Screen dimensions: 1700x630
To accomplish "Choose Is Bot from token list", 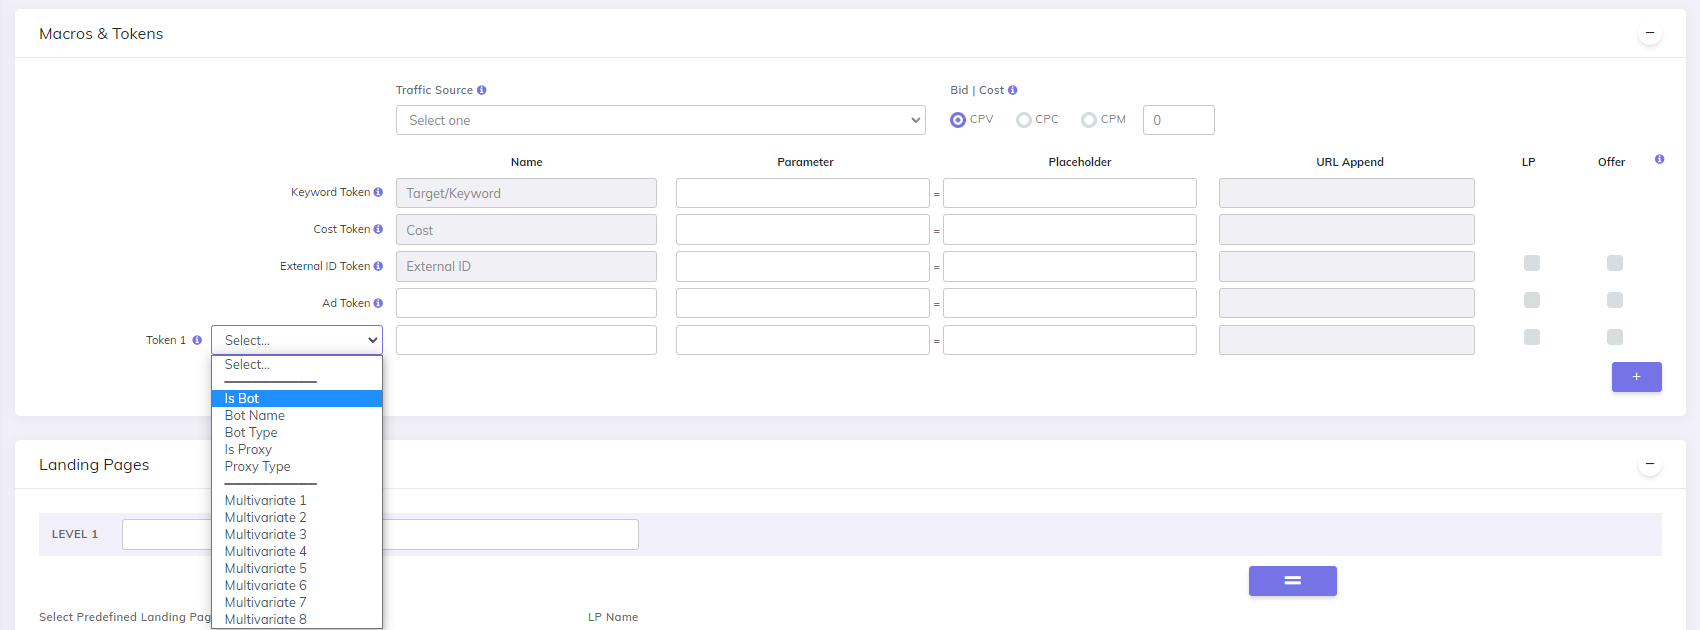I will pos(296,398).
